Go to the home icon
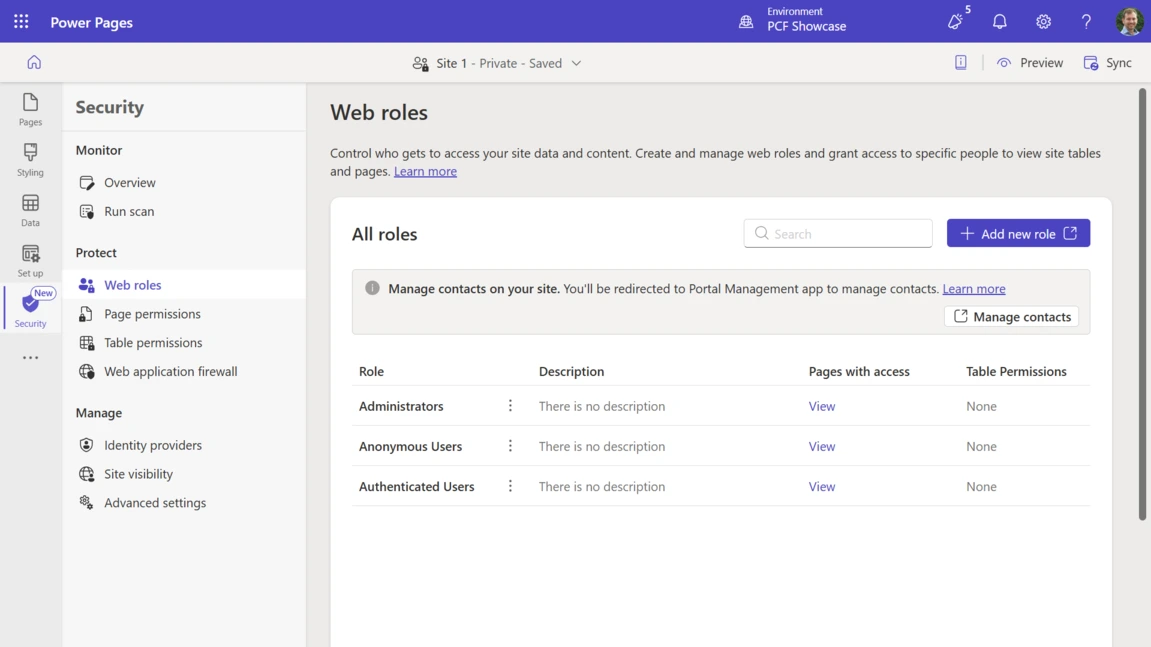 (x=34, y=62)
